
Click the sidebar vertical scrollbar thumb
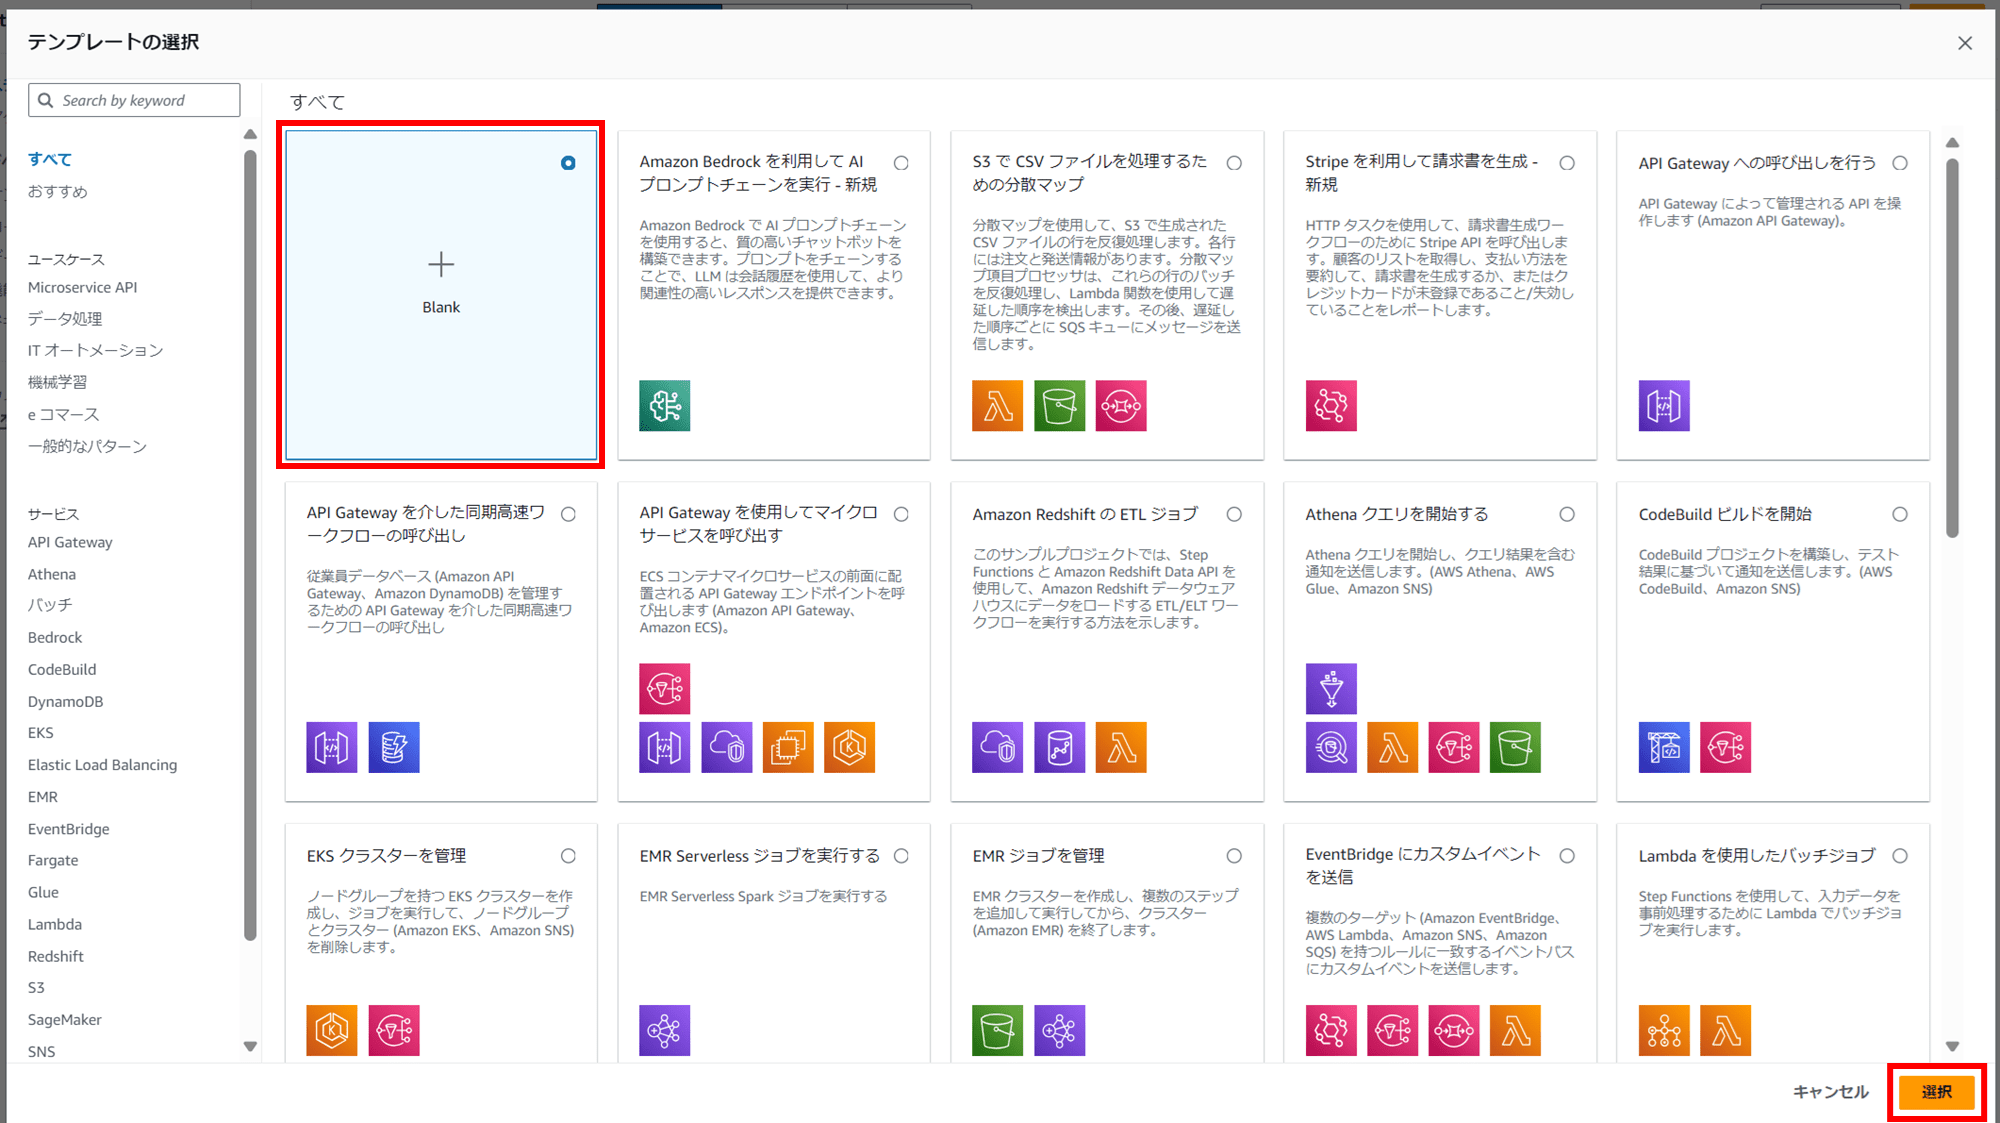pos(250,546)
